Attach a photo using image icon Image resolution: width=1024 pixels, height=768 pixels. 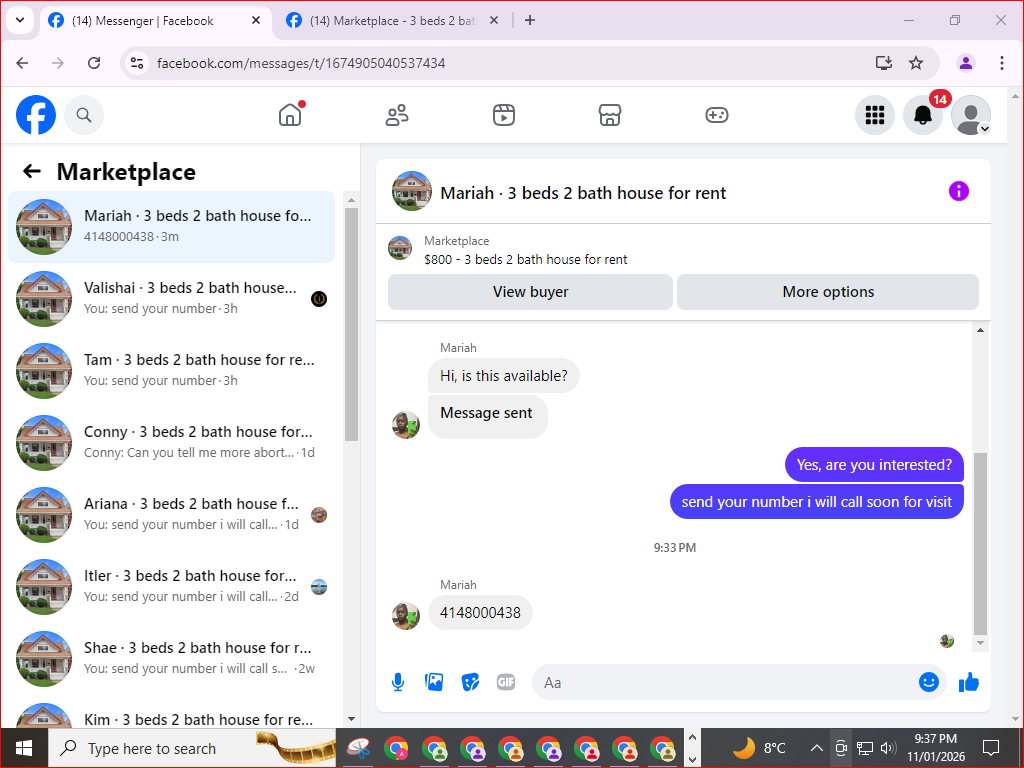(434, 682)
